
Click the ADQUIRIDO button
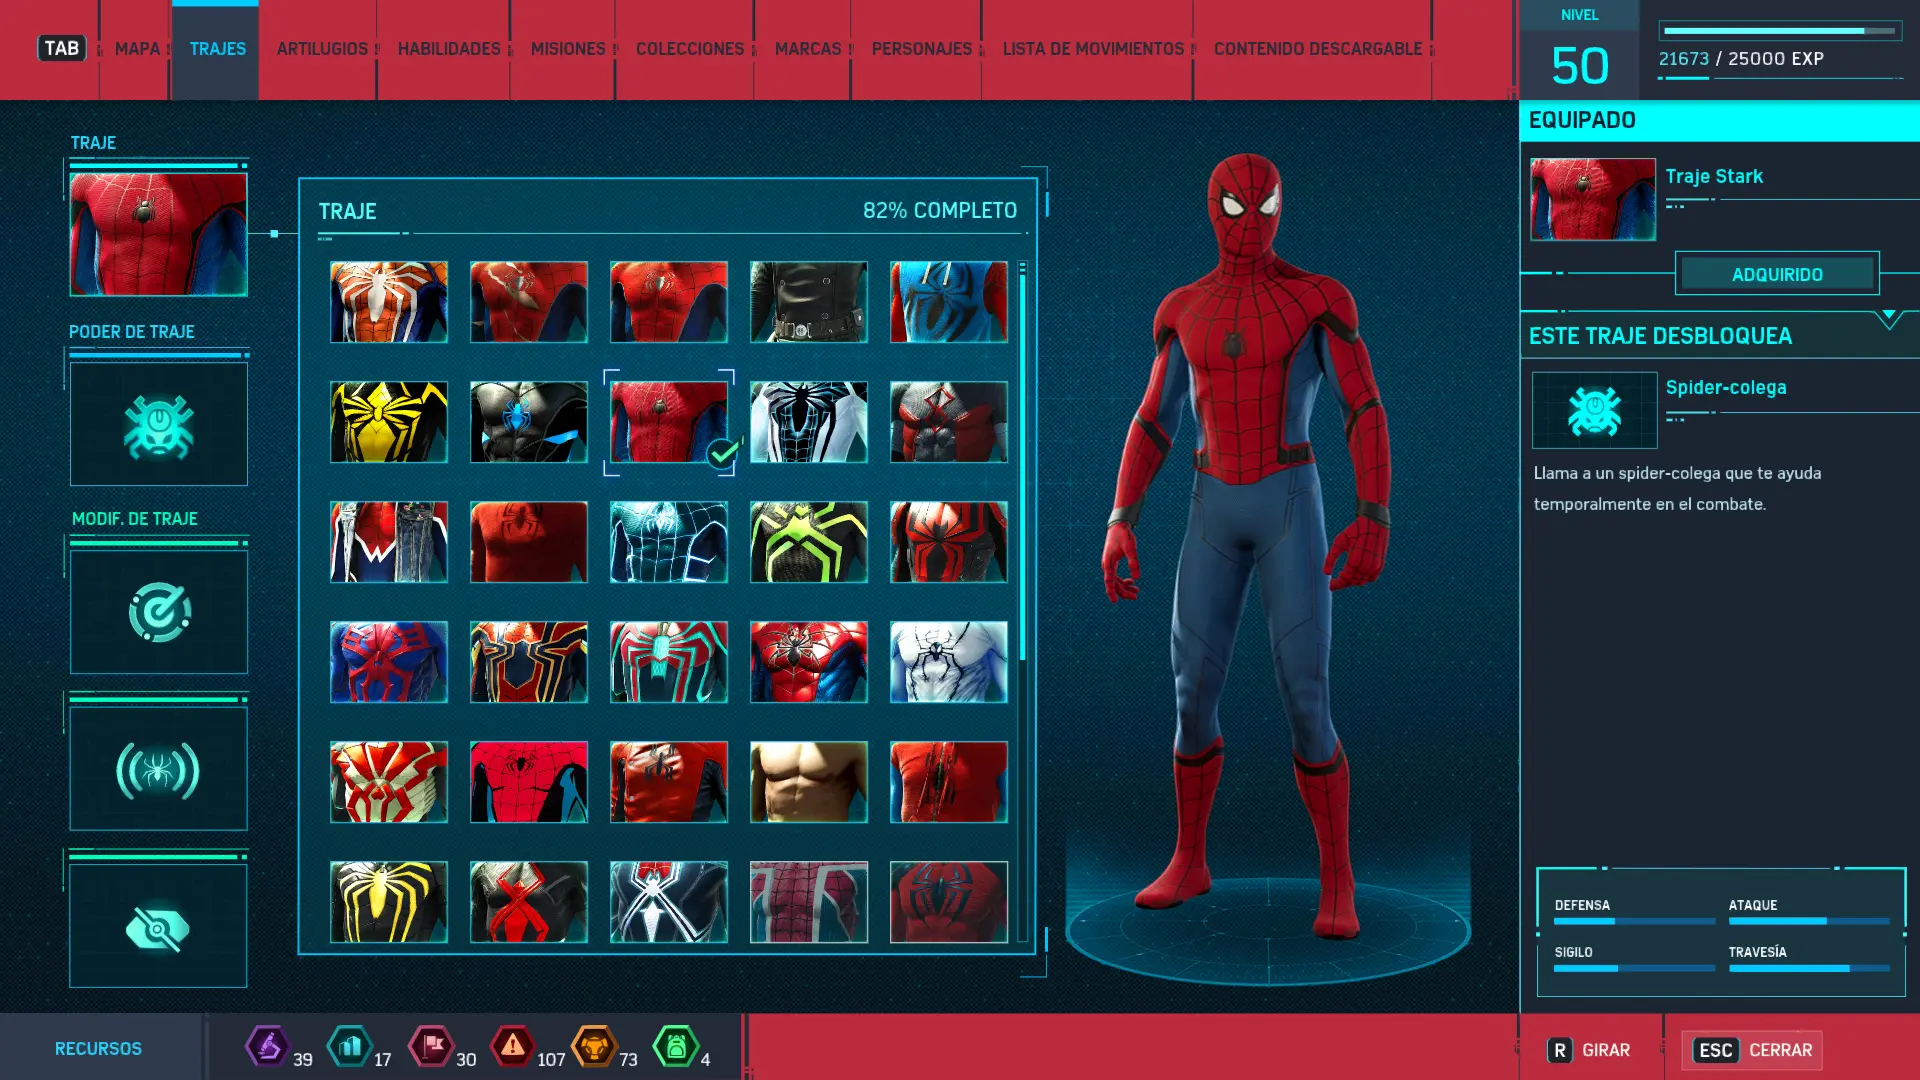click(x=1777, y=274)
